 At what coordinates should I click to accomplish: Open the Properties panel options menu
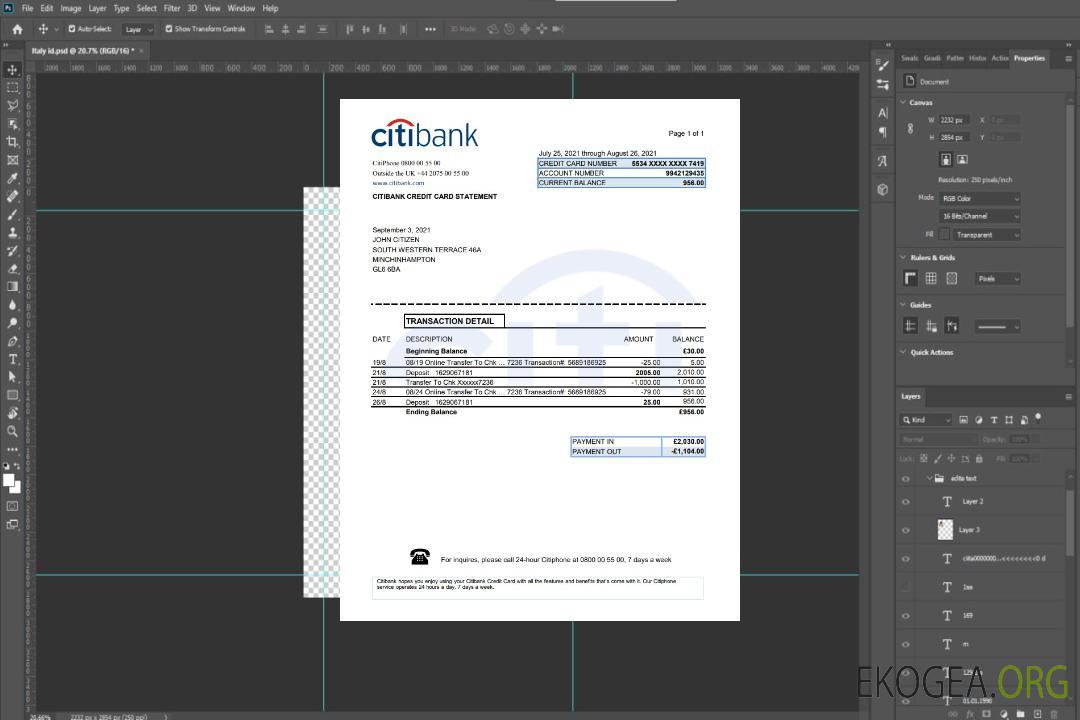pyautogui.click(x=1068, y=59)
